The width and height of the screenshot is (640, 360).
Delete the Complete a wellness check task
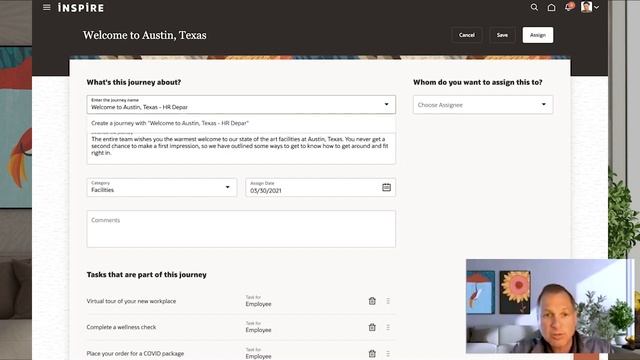372,327
